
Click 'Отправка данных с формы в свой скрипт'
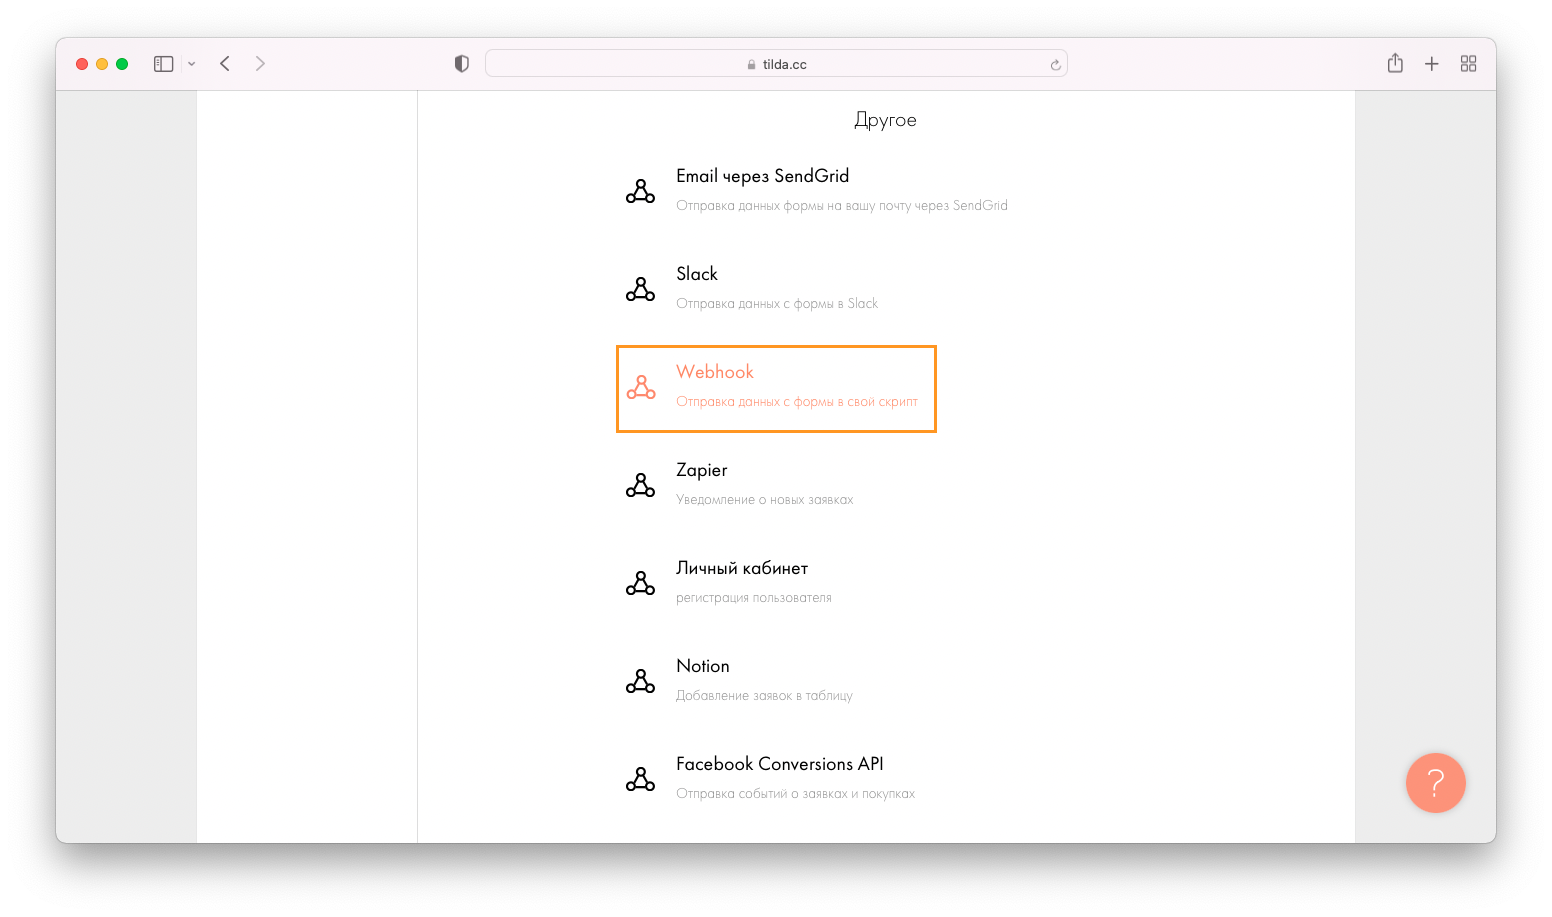pyautogui.click(x=797, y=402)
